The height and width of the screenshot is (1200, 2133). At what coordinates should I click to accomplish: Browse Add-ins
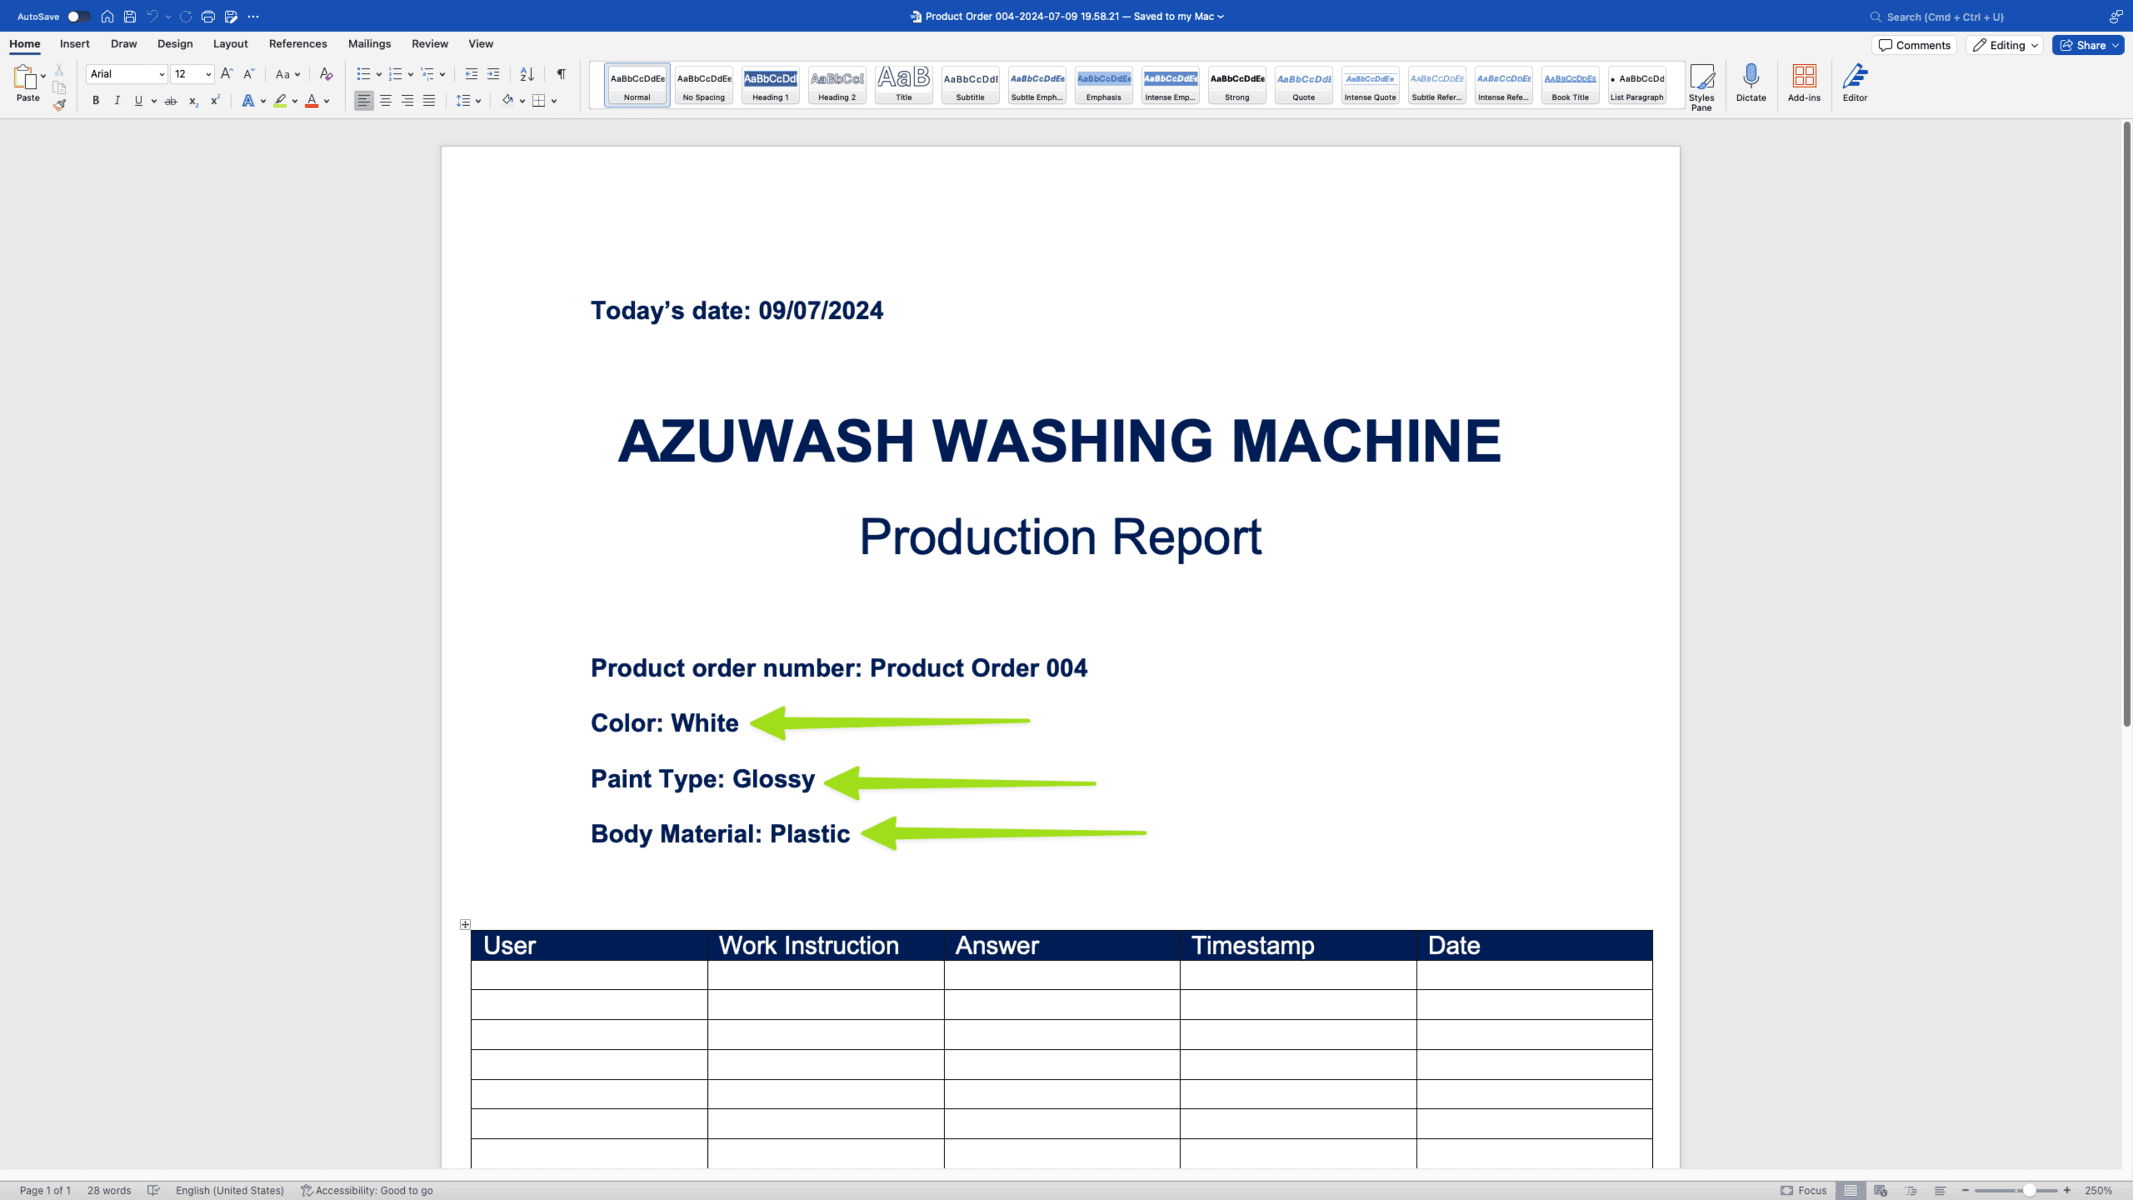1804,84
